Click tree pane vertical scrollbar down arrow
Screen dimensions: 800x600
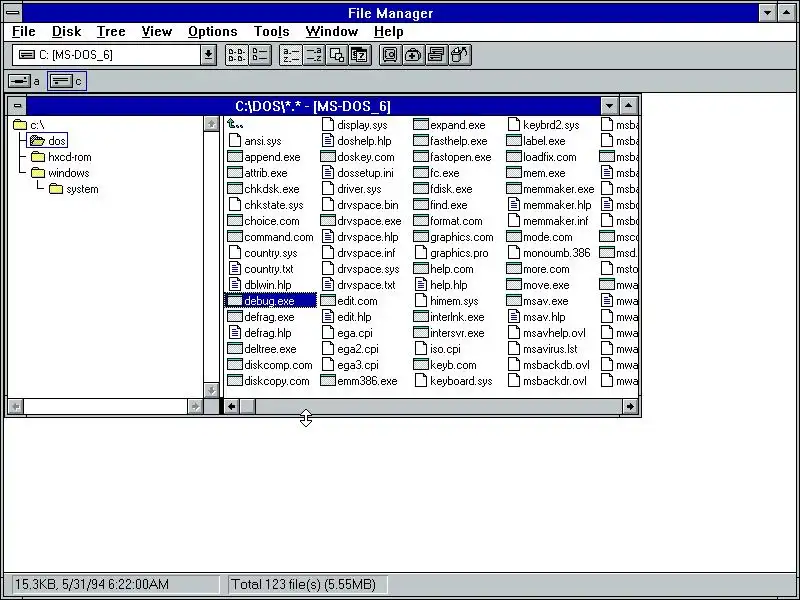(211, 390)
